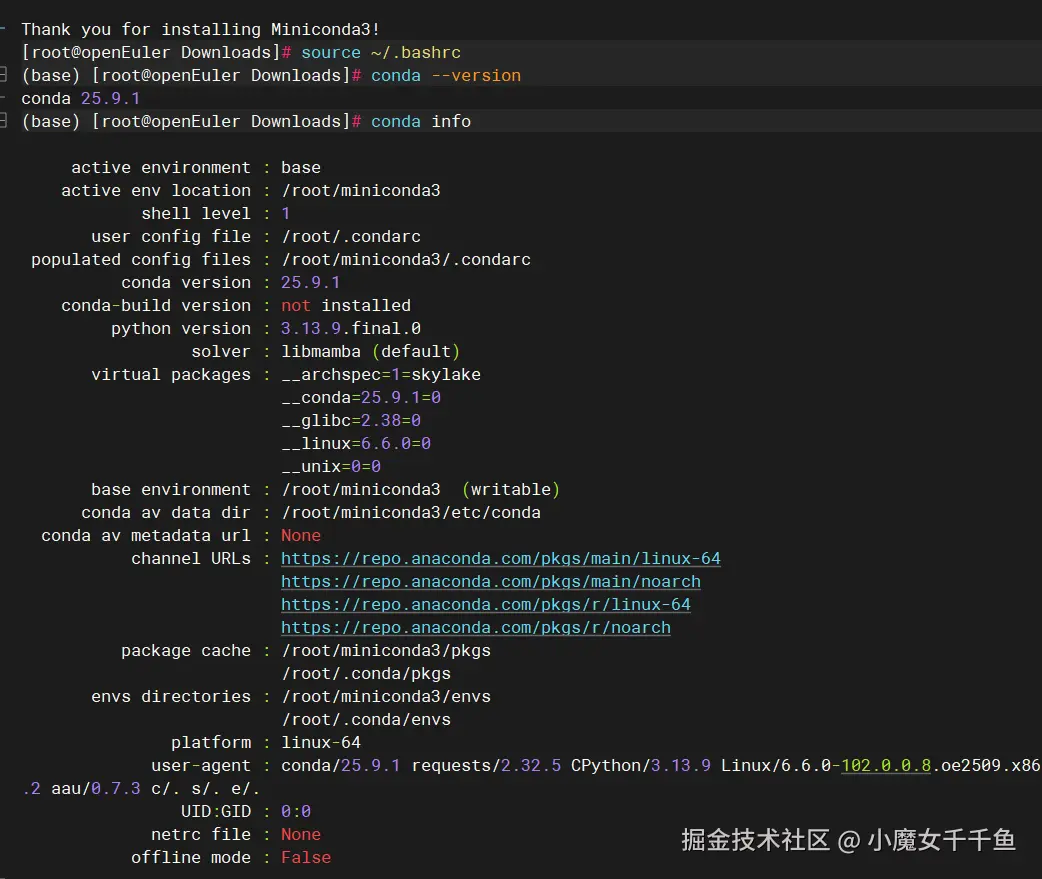
Task: Click the underlined 102.0.0.8 address in user-agent
Action: (886, 765)
